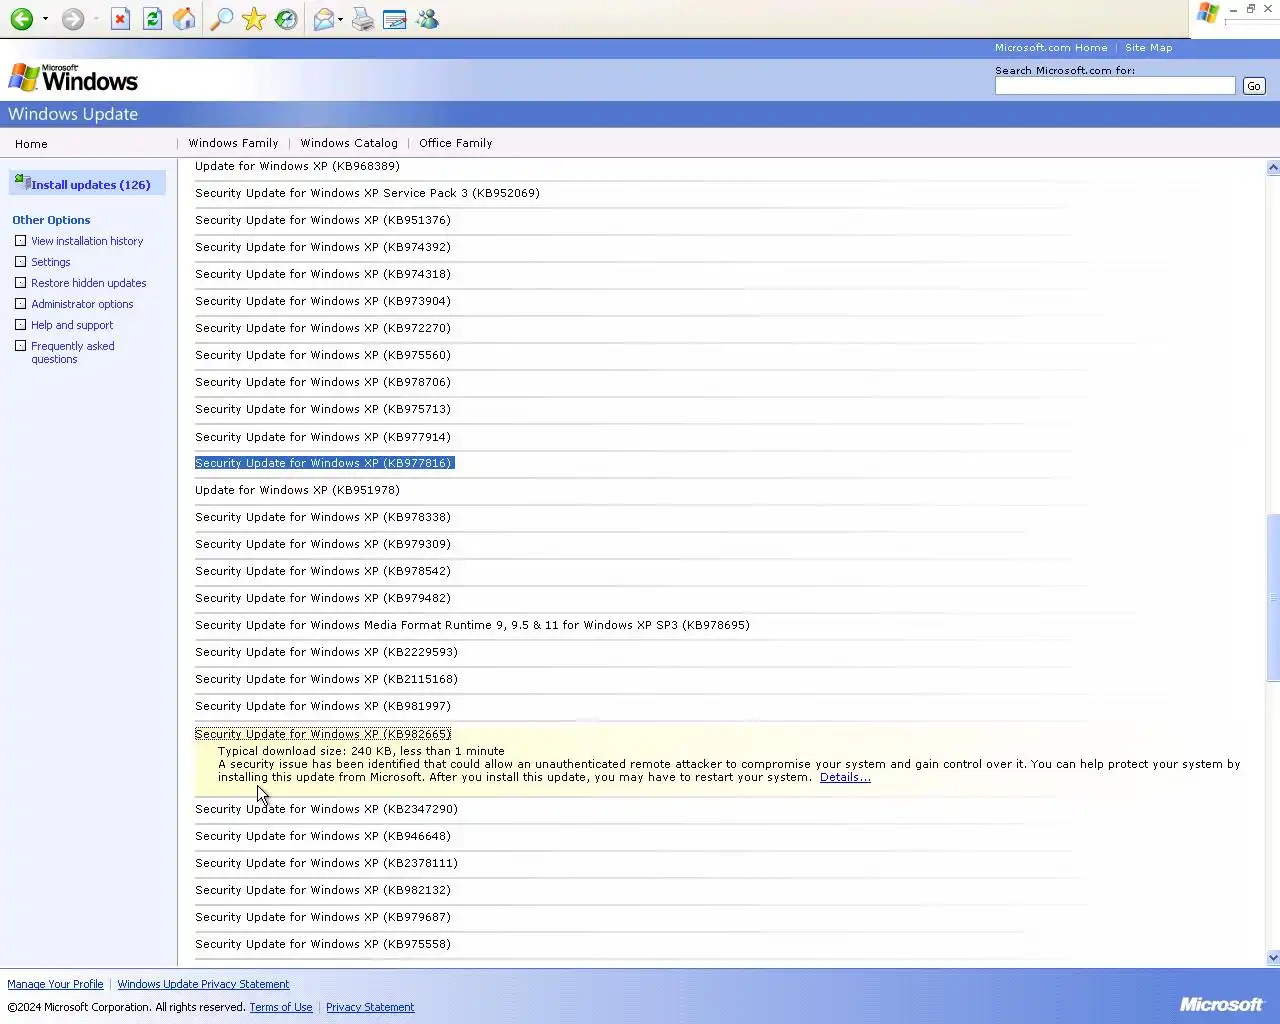The width and height of the screenshot is (1280, 1024).
Task: Open the Terms of Use link
Action: (x=281, y=1007)
